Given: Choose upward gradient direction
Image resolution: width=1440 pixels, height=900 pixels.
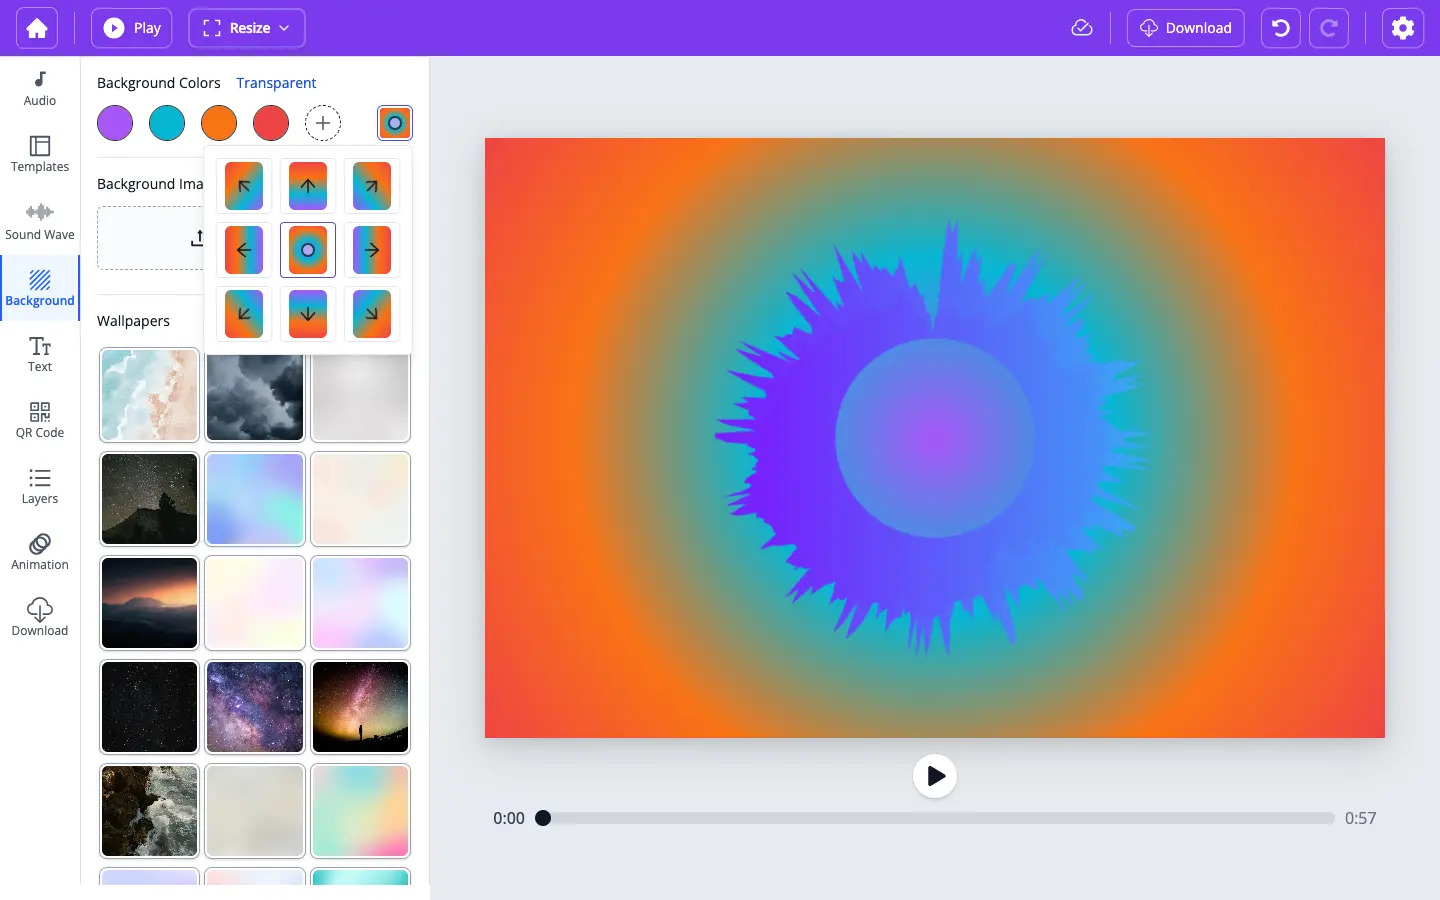Looking at the screenshot, I should [x=308, y=186].
